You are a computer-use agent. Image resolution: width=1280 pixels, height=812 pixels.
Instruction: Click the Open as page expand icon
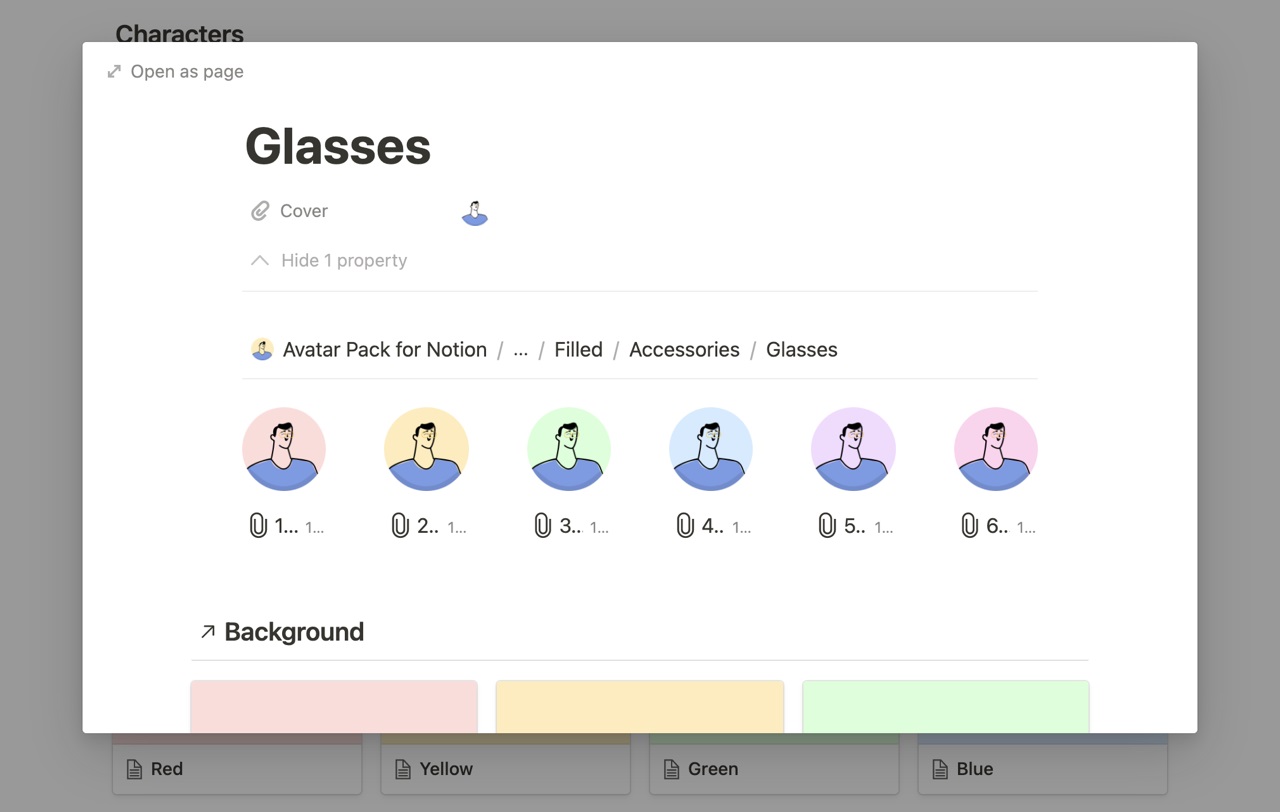(x=114, y=71)
